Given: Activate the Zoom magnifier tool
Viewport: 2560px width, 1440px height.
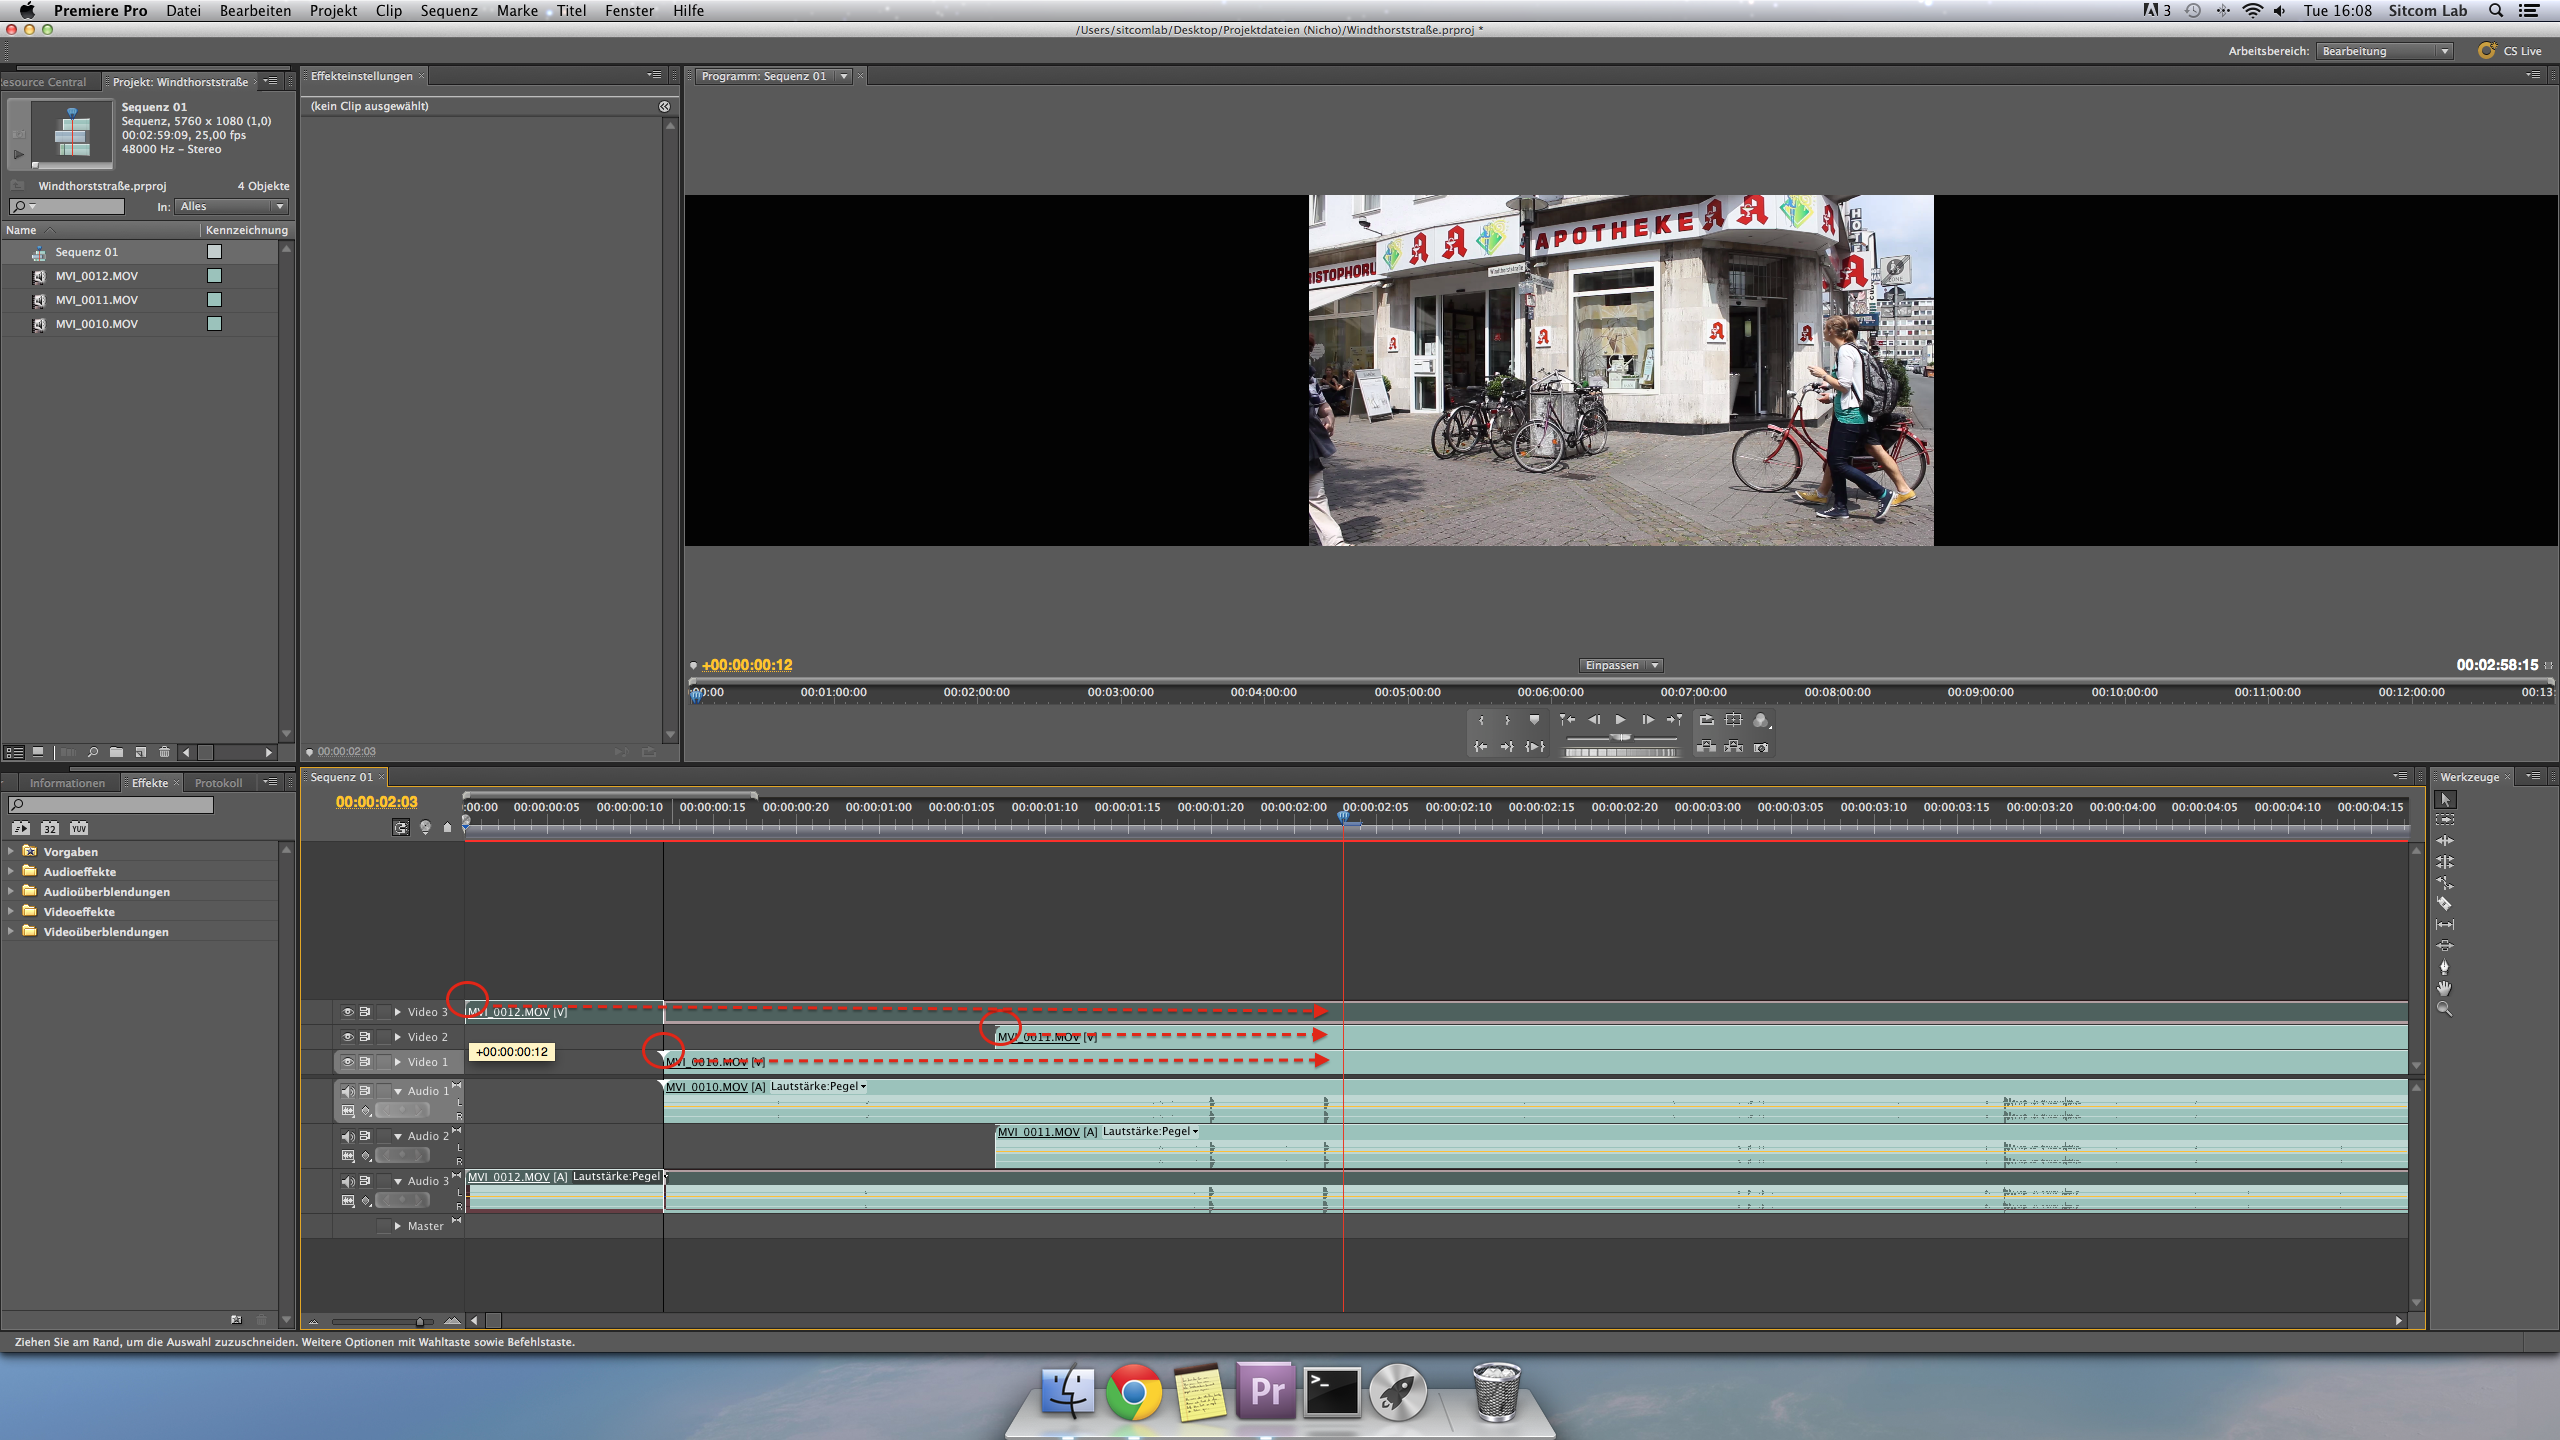Looking at the screenshot, I should point(2444,1009).
